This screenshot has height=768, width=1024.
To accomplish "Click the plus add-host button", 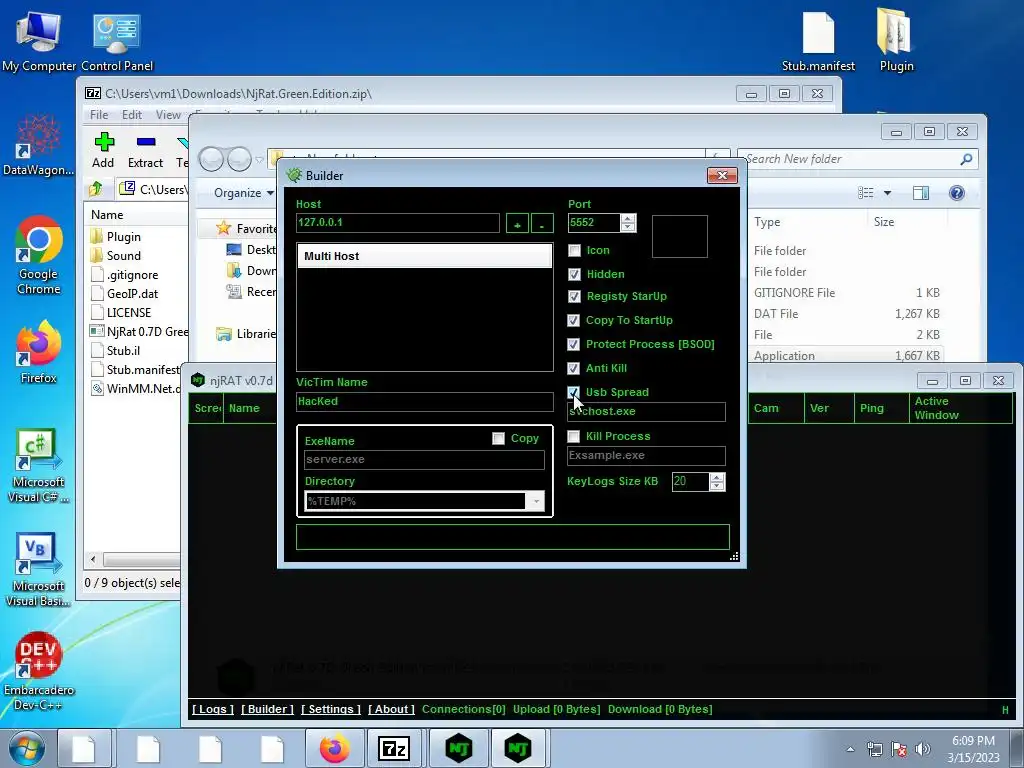I will 517,223.
